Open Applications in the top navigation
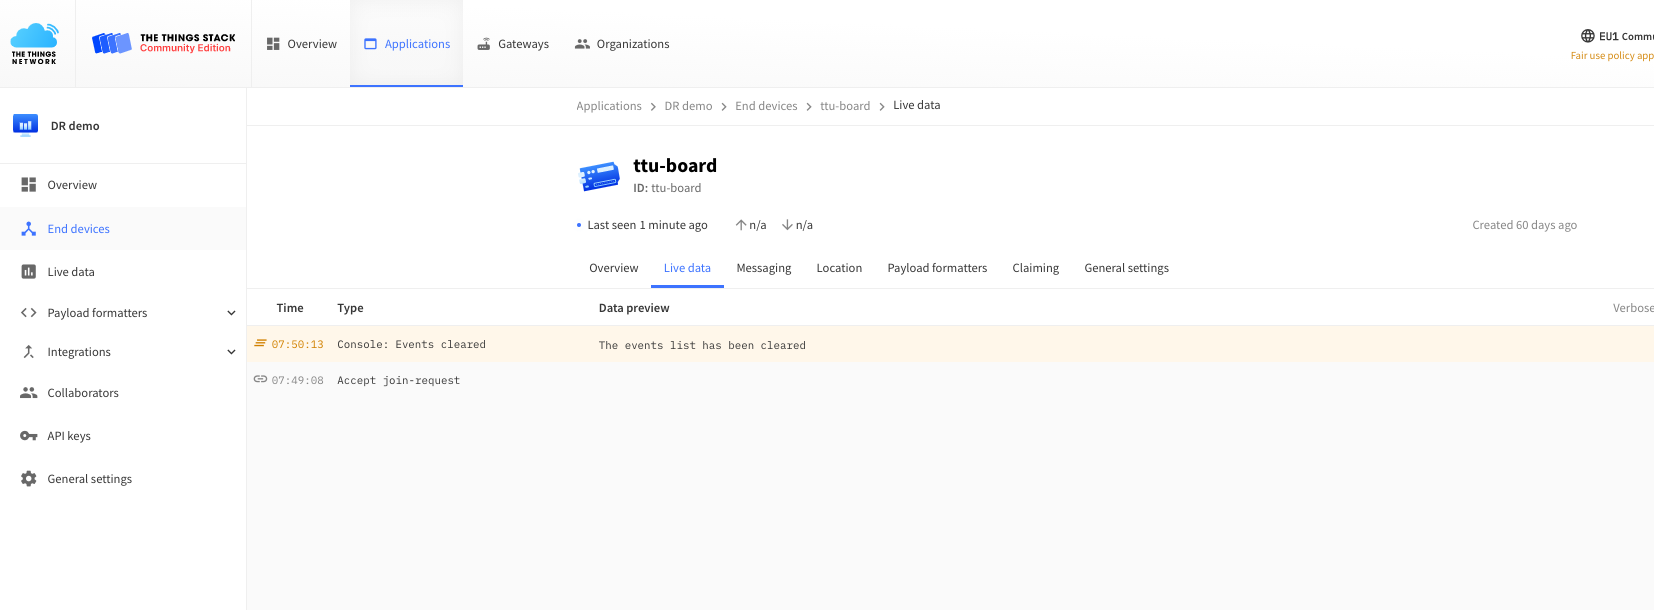 pos(407,44)
